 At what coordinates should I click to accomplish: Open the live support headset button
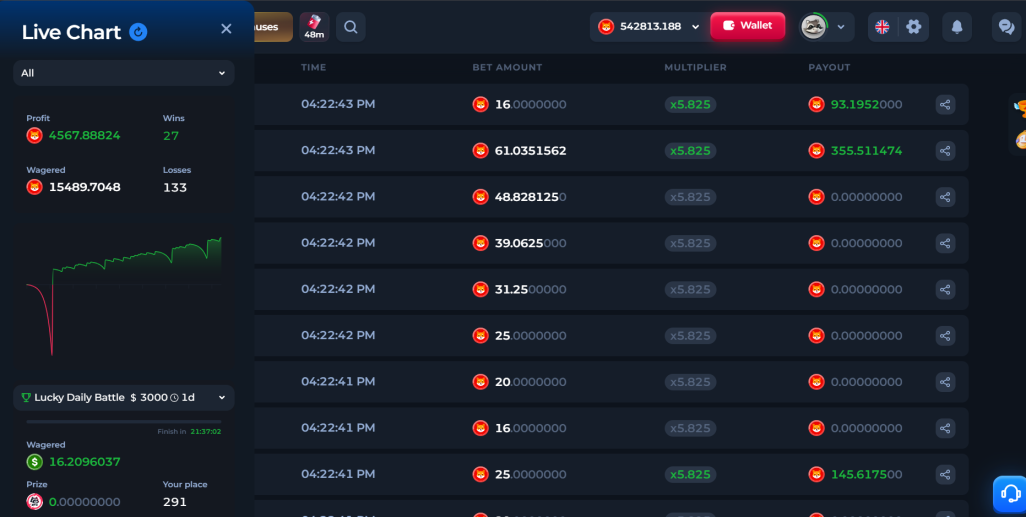[x=1010, y=493]
